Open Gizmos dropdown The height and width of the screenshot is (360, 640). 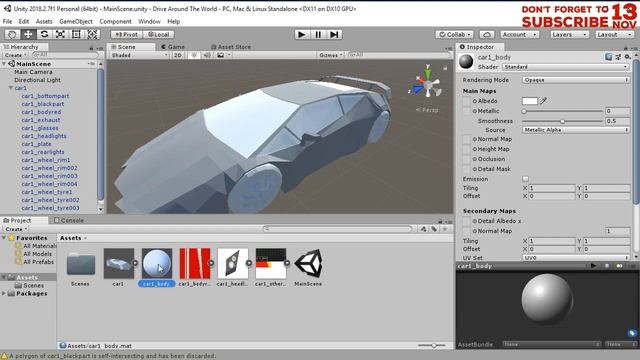pos(330,55)
